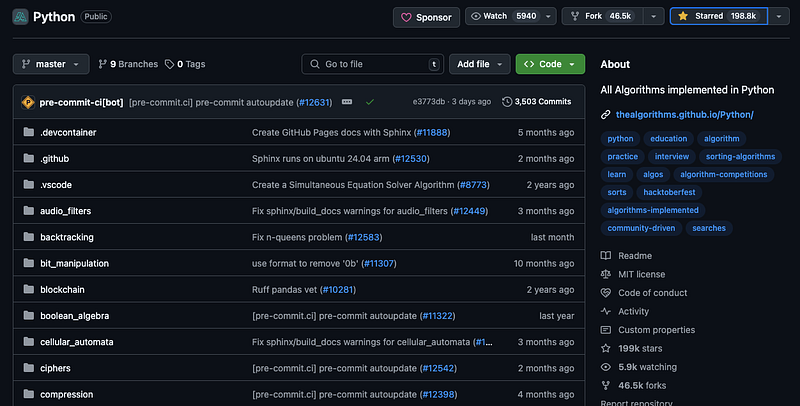Open the 5.9k watching link
800x406 pixels.
(x=647, y=367)
